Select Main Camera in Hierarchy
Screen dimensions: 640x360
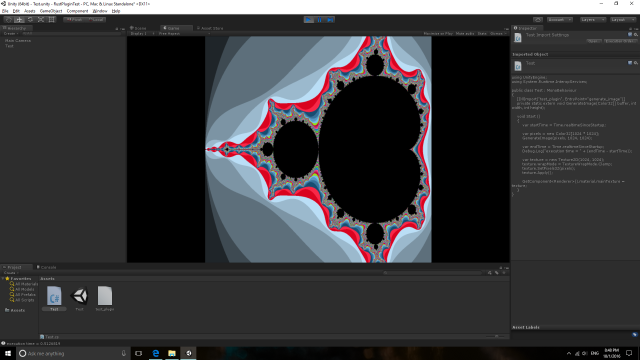(x=18, y=40)
